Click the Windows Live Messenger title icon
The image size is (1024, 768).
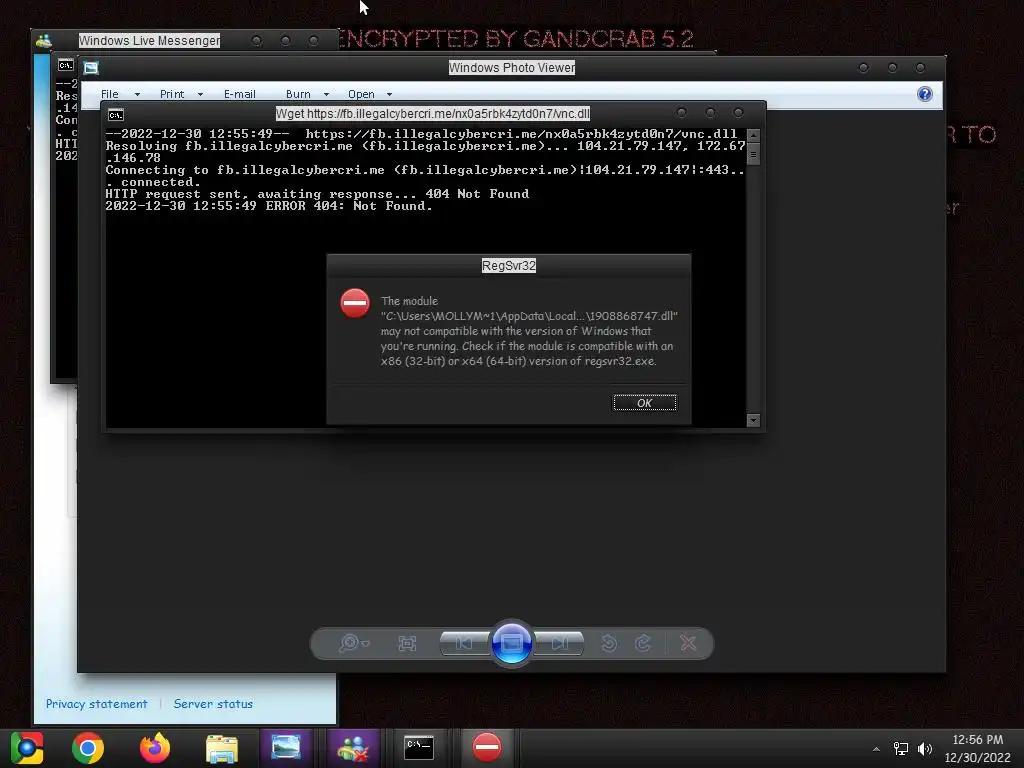[x=44, y=40]
